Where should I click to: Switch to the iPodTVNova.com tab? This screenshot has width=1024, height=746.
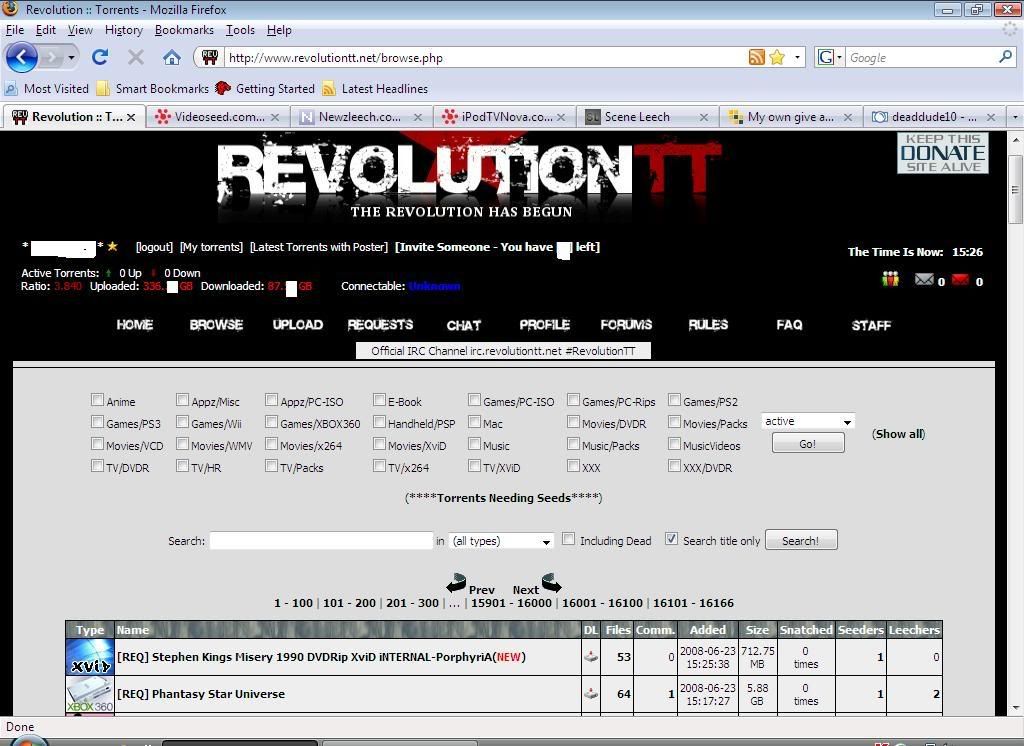coord(504,117)
